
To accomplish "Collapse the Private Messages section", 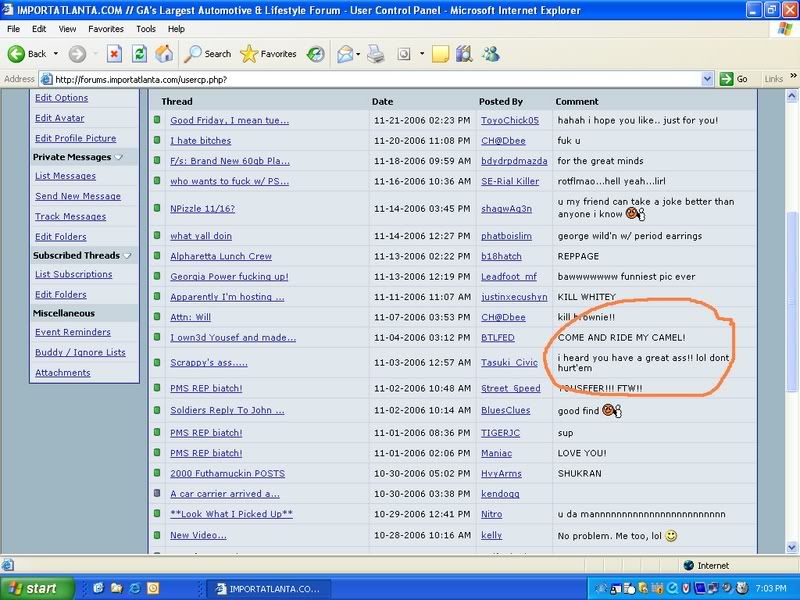I will 119,157.
